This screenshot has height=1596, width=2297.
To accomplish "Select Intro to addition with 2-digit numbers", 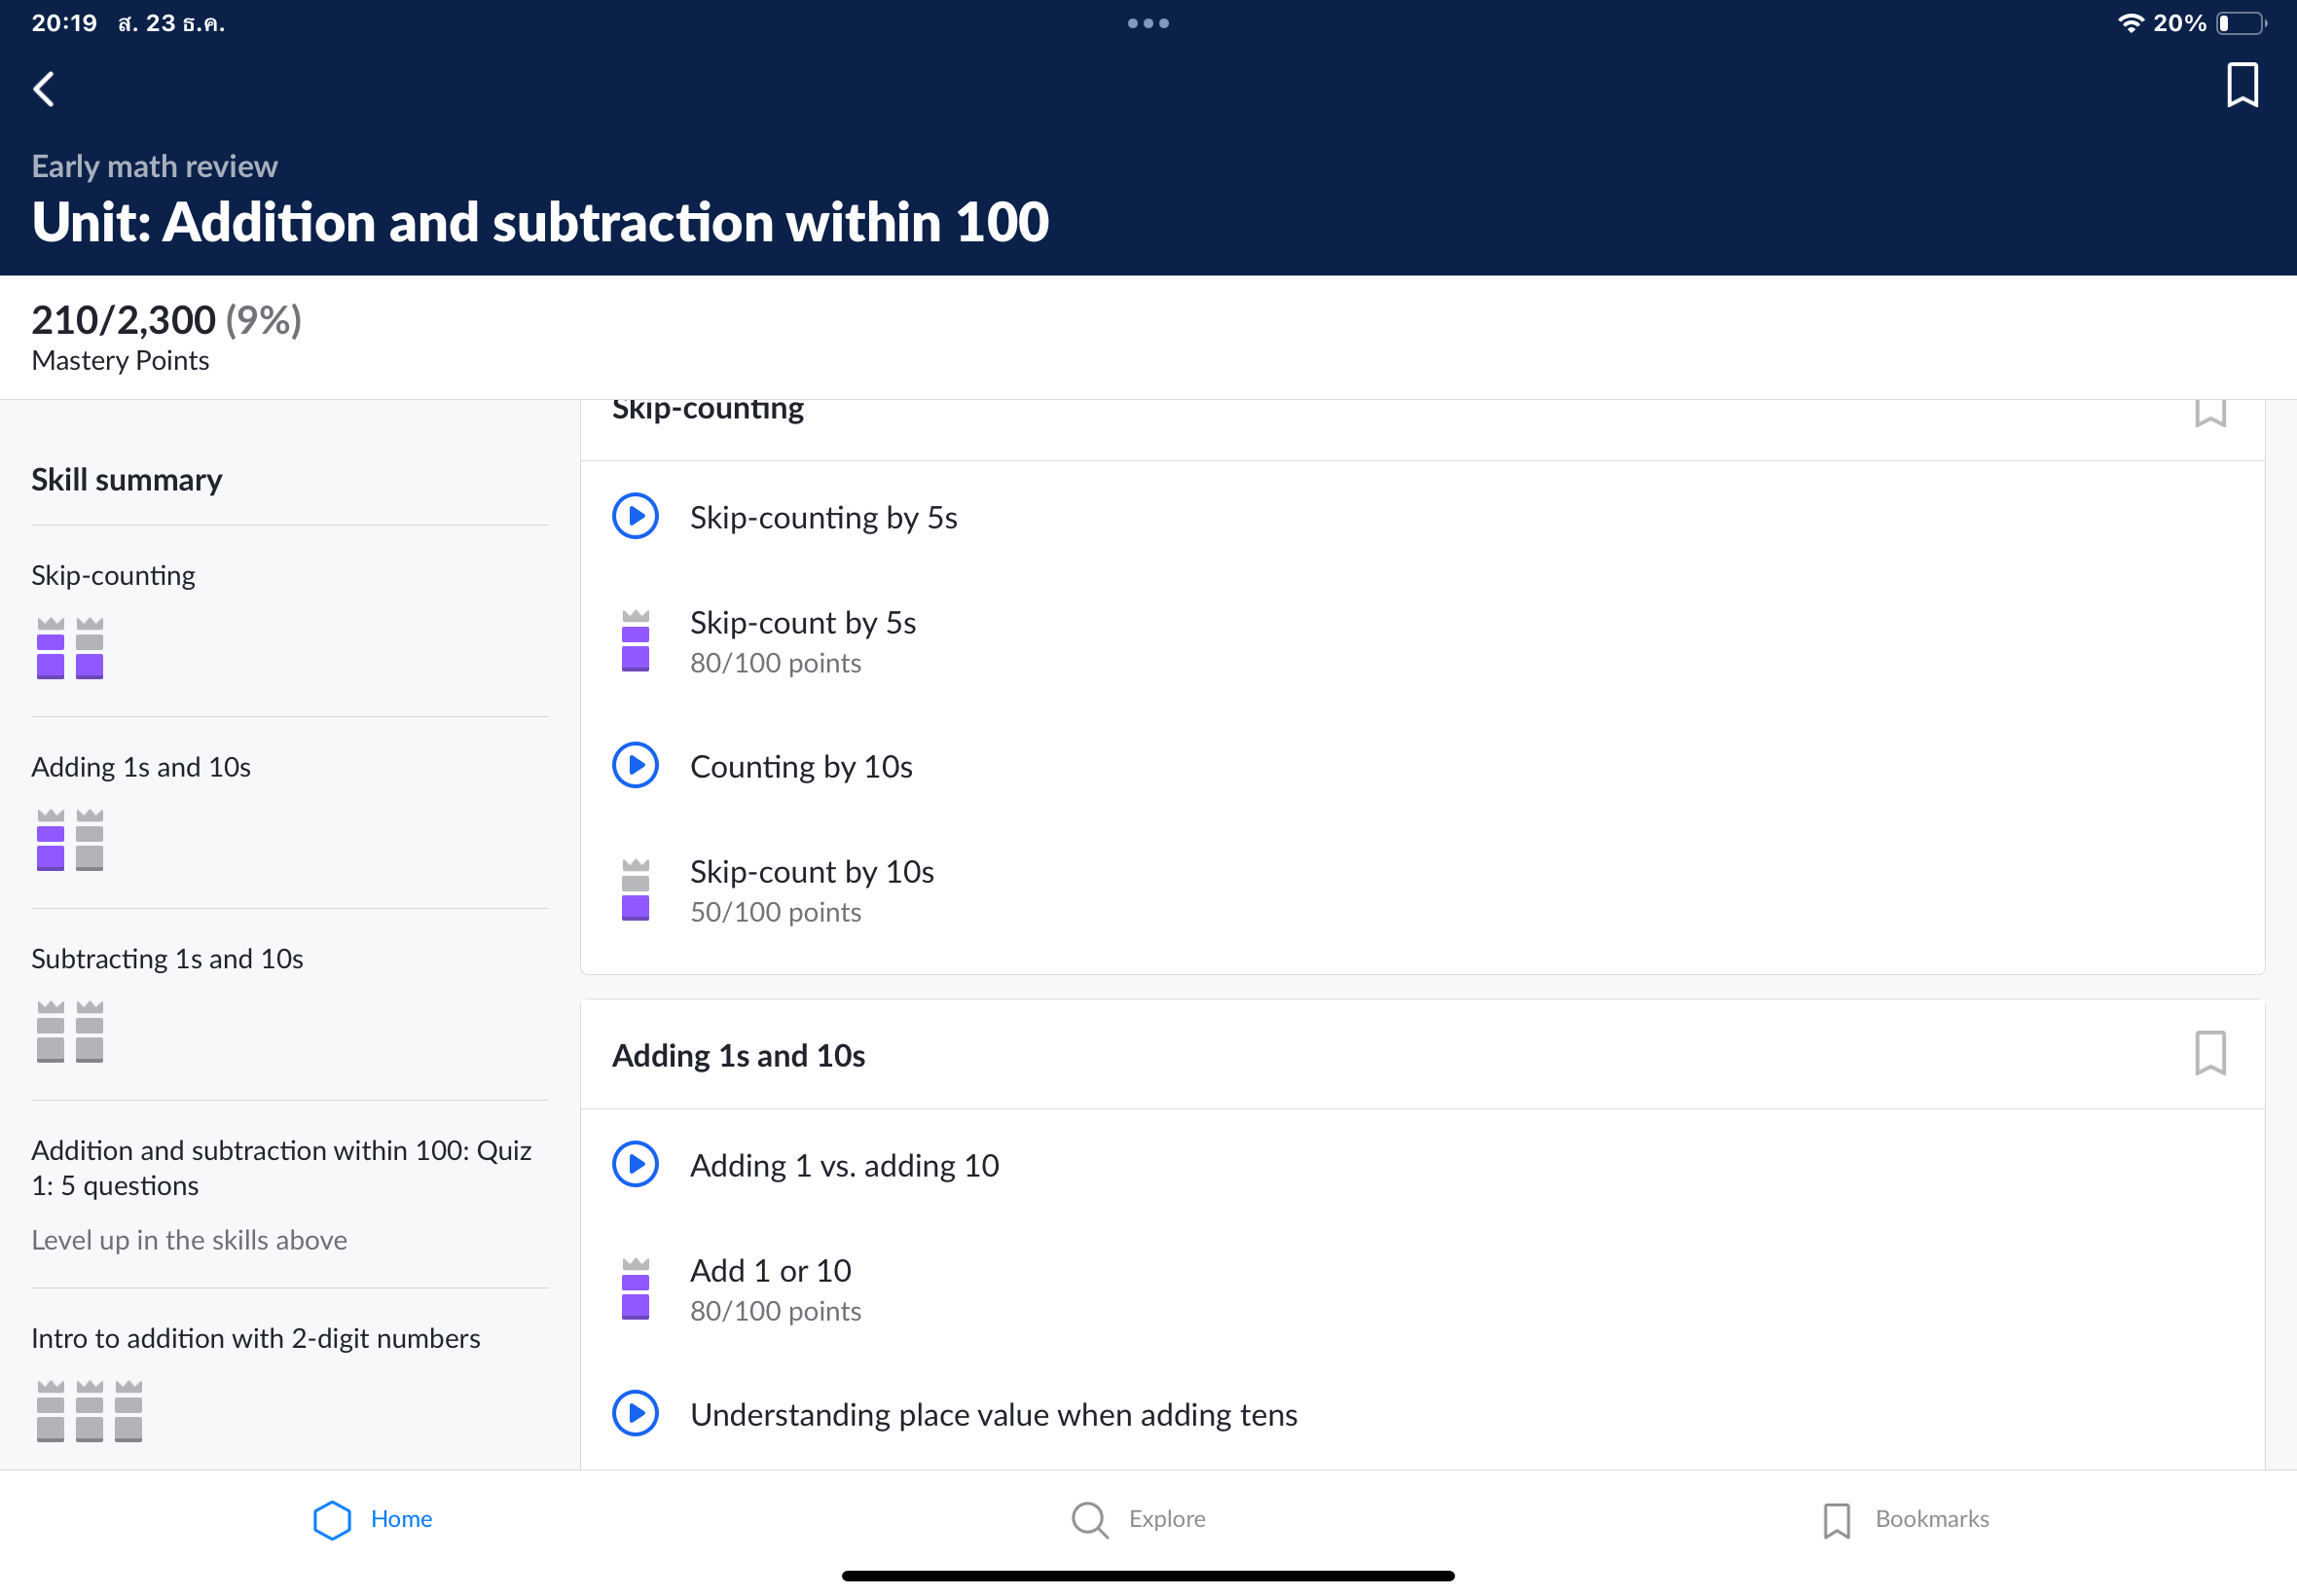I will [x=255, y=1338].
